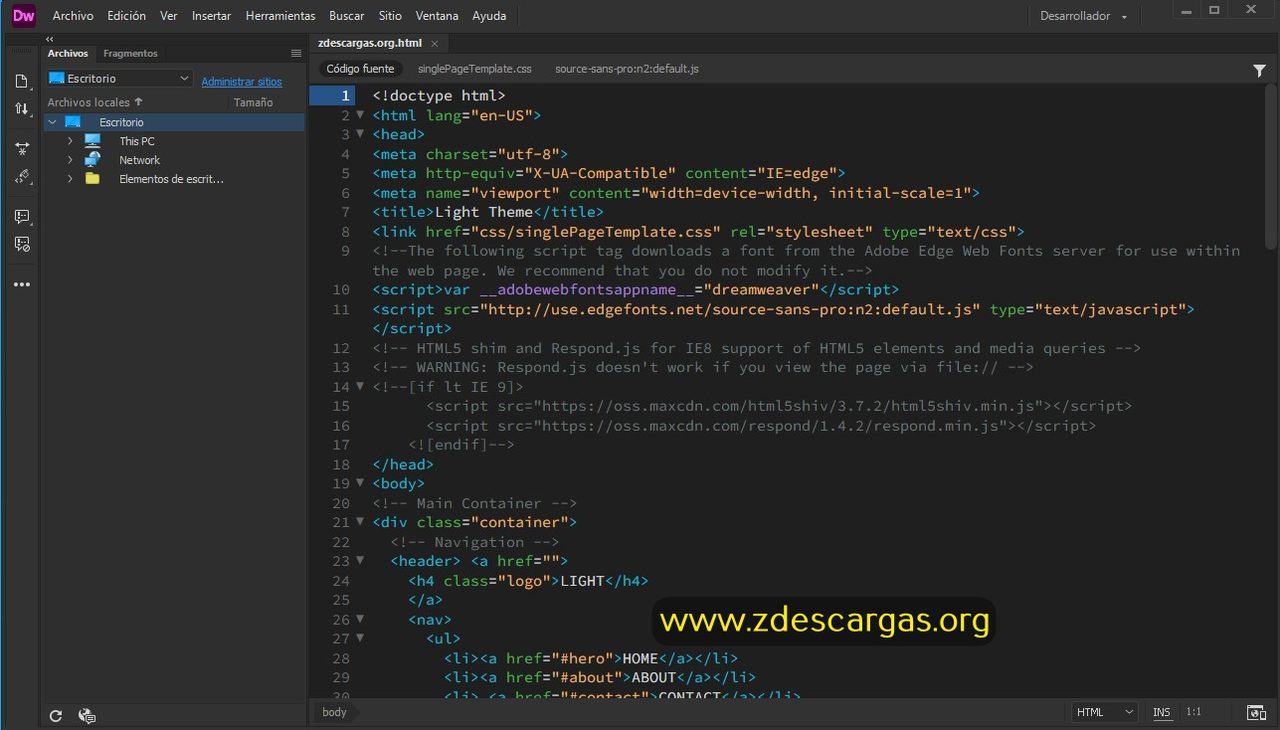Click line number 18 beside closing head tag
1280x730 pixels.
[341, 464]
